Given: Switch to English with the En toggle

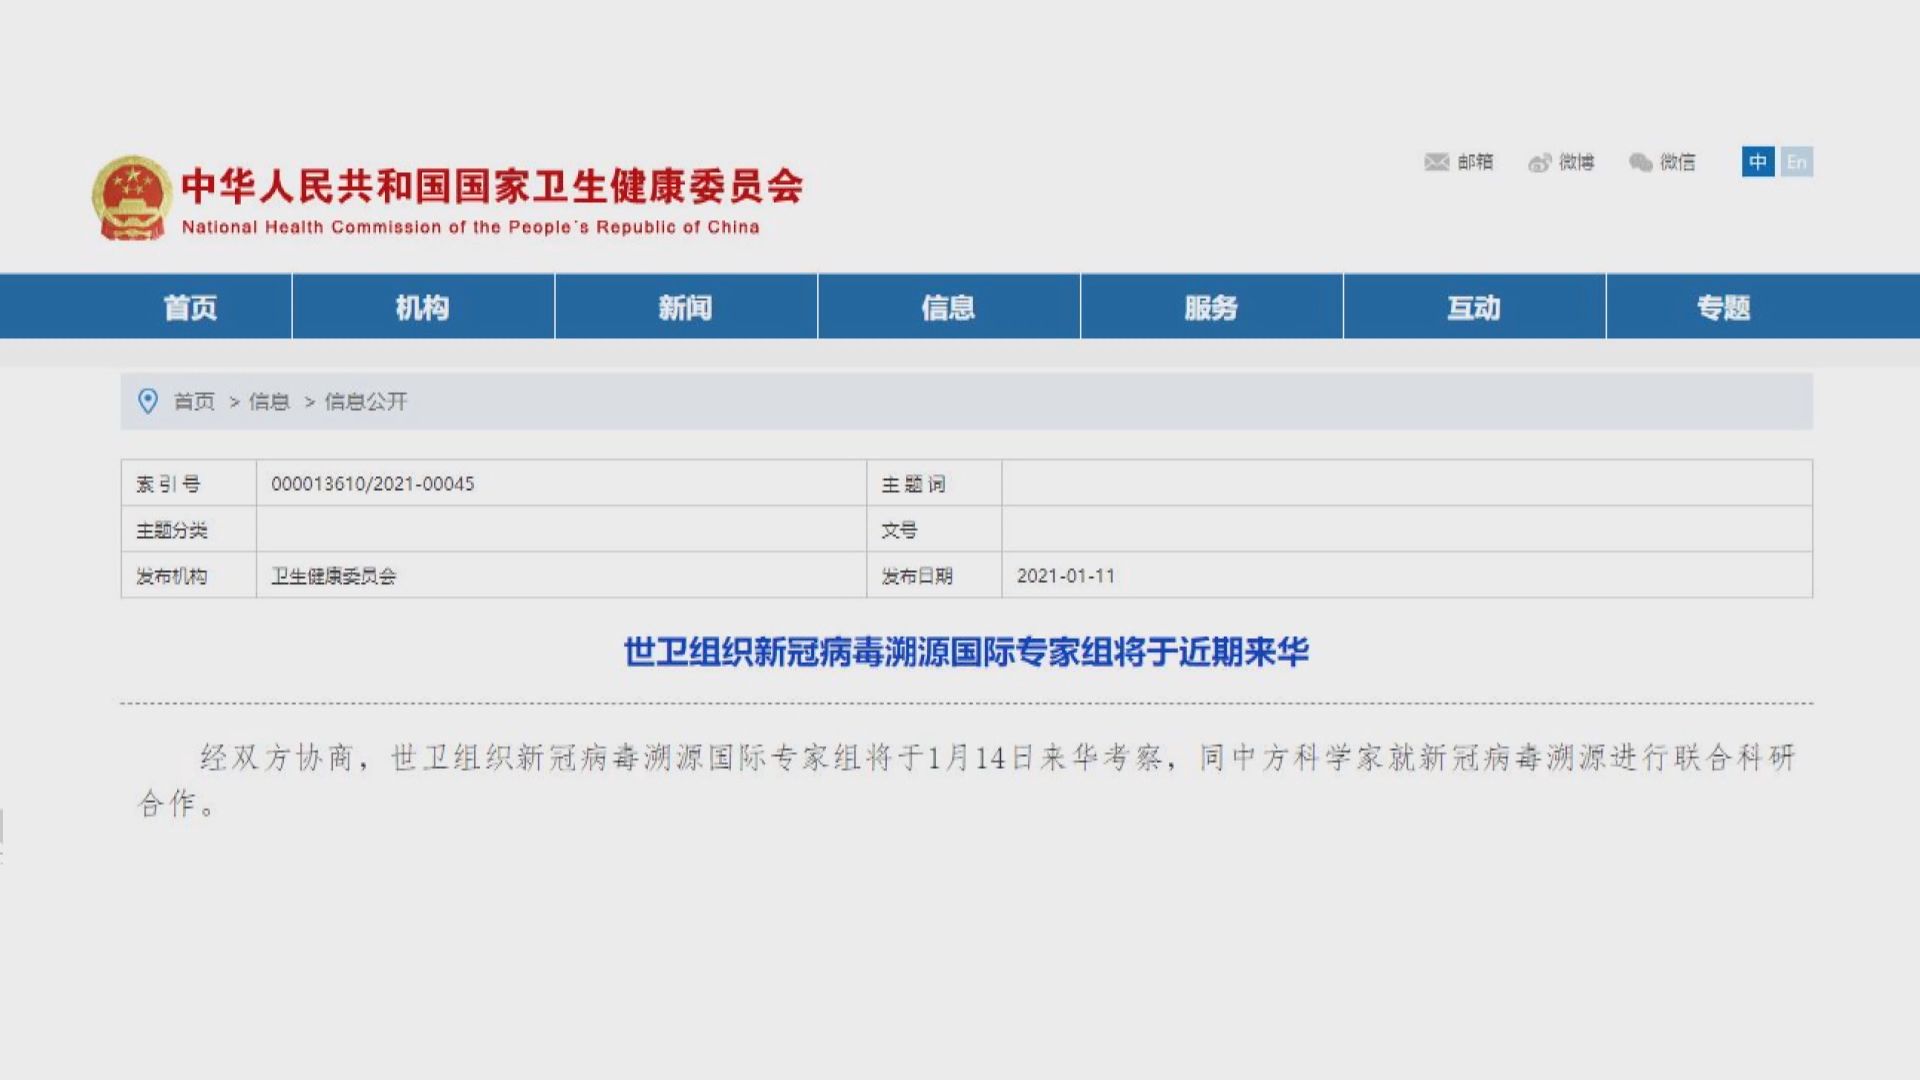Looking at the screenshot, I should [1796, 162].
